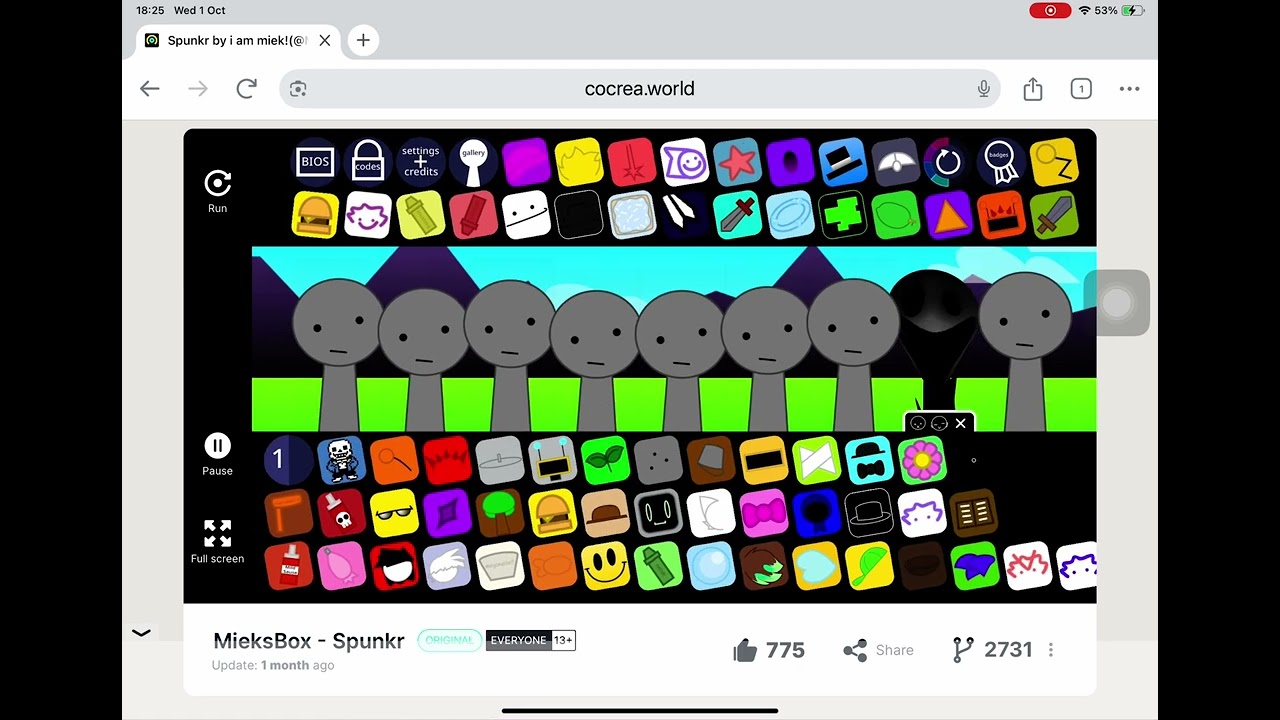Close the popup above black character
This screenshot has width=1280, height=720.
[x=961, y=424]
